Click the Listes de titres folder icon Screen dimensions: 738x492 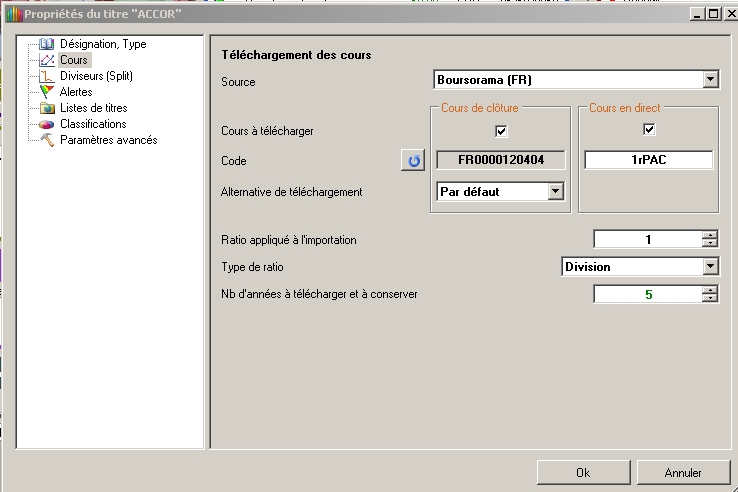[x=46, y=108]
